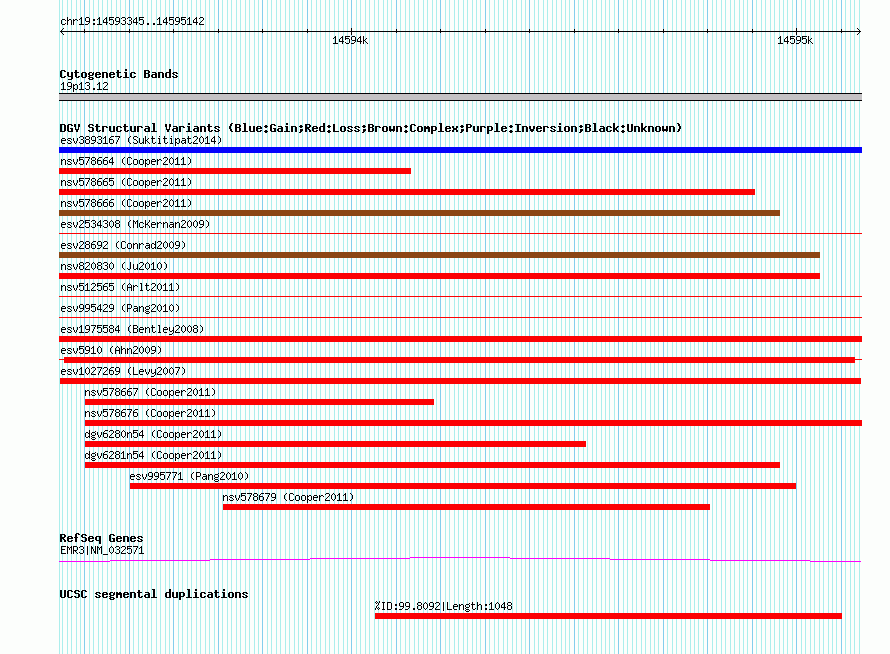Select the red esv5910 loss bar
Image resolution: width=890 pixels, height=654 pixels.
[x=459, y=360]
